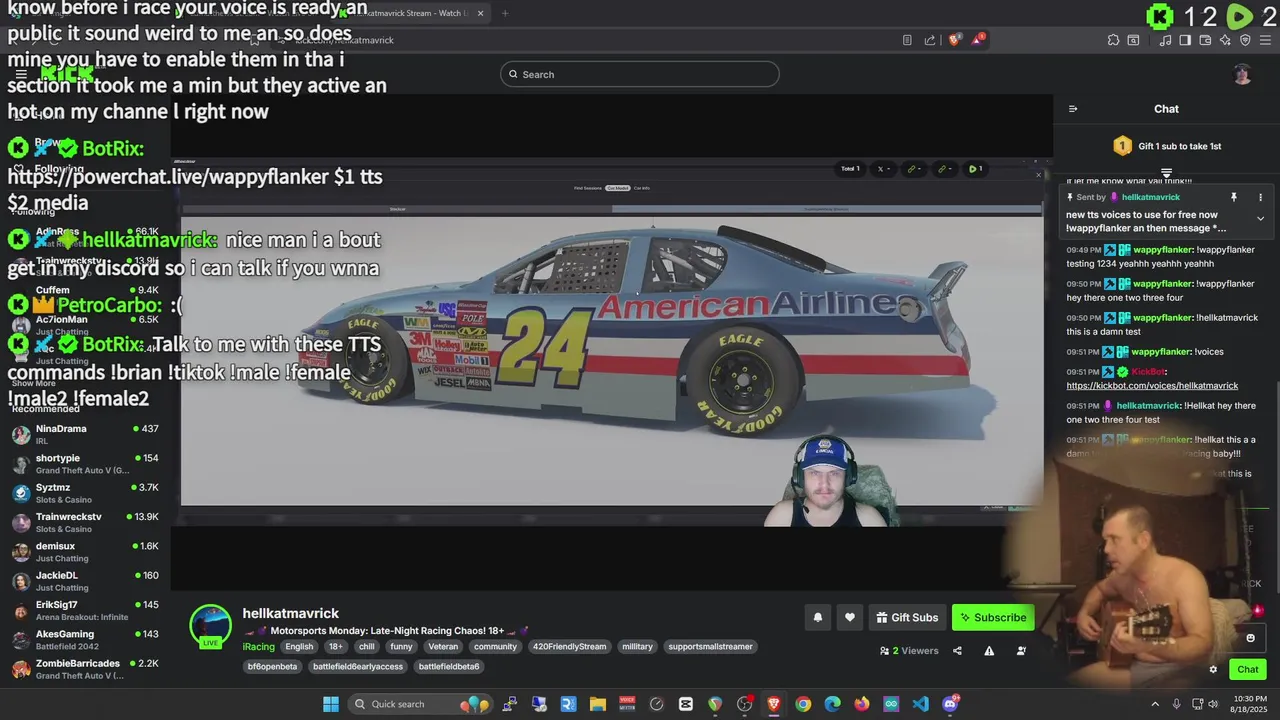Viewport: 1280px width, 720px height.
Task: Click the green Subscribe button
Action: pyautogui.click(x=993, y=617)
